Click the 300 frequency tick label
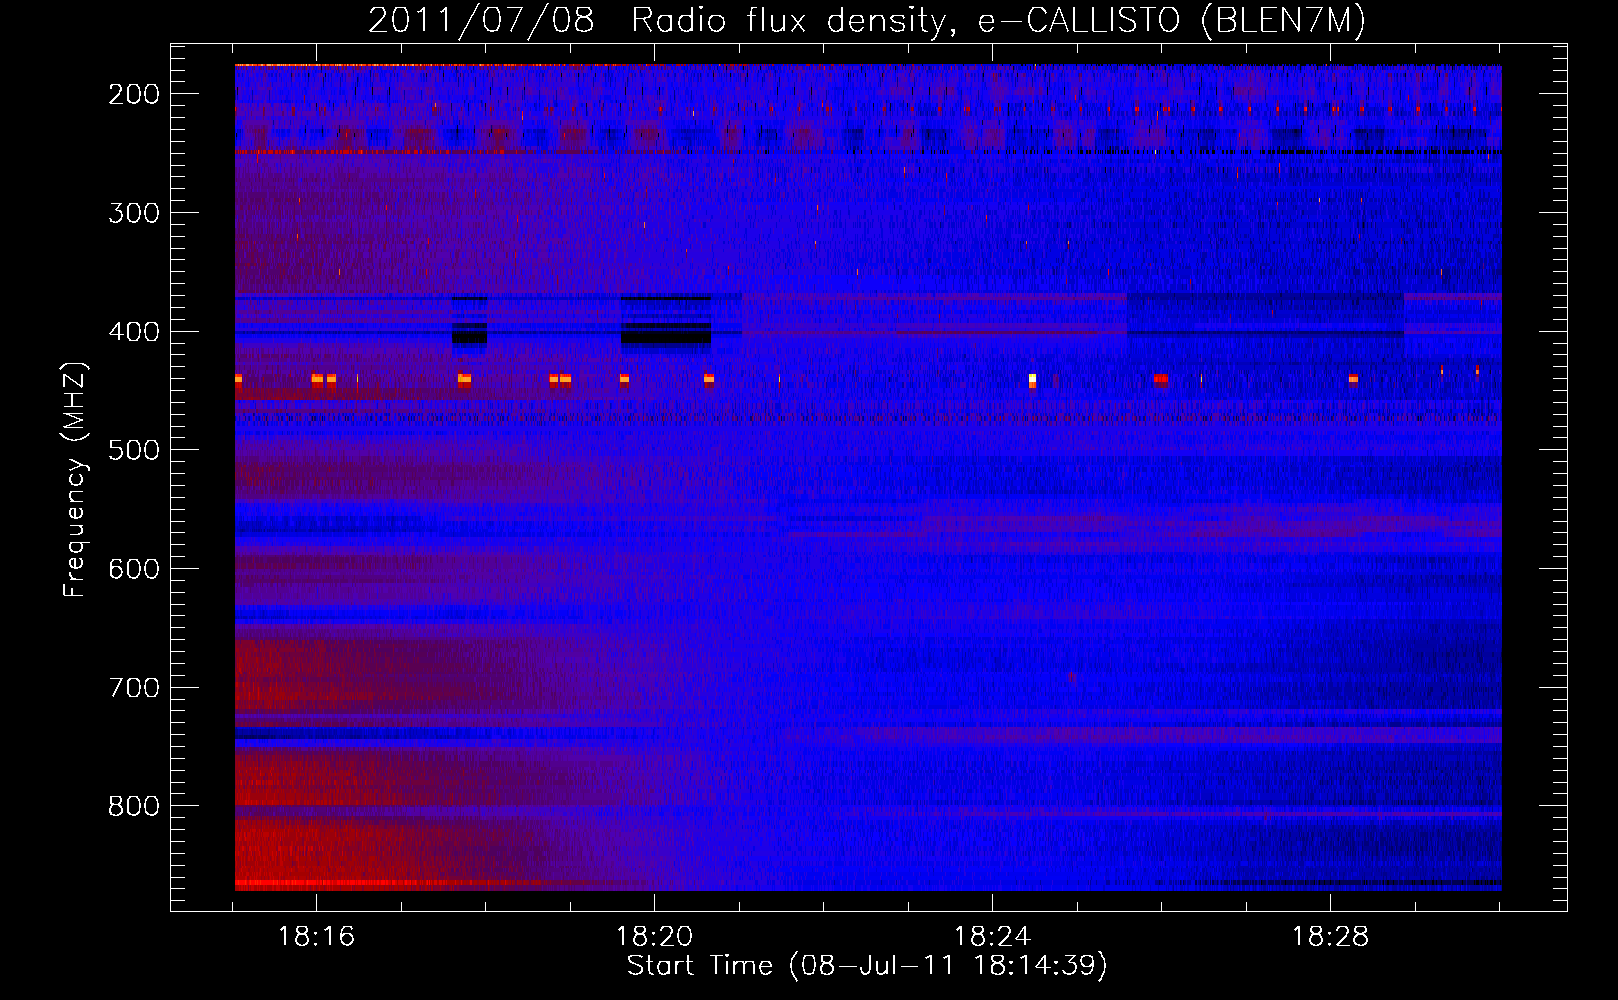This screenshot has width=1618, height=1000. (134, 213)
